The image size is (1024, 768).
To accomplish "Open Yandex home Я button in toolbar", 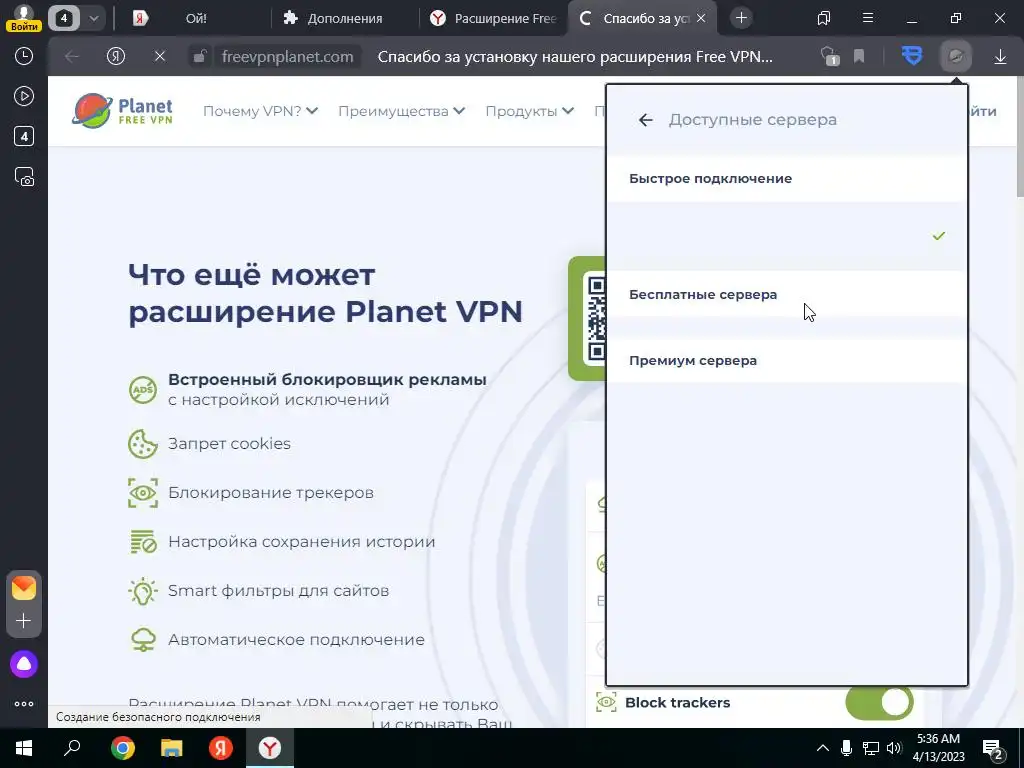I will point(116,57).
